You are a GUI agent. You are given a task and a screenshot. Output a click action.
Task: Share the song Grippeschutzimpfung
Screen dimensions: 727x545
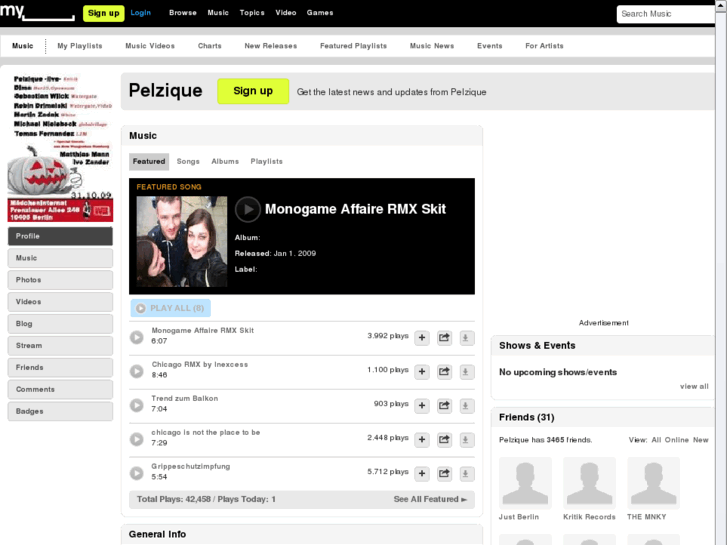pos(444,474)
